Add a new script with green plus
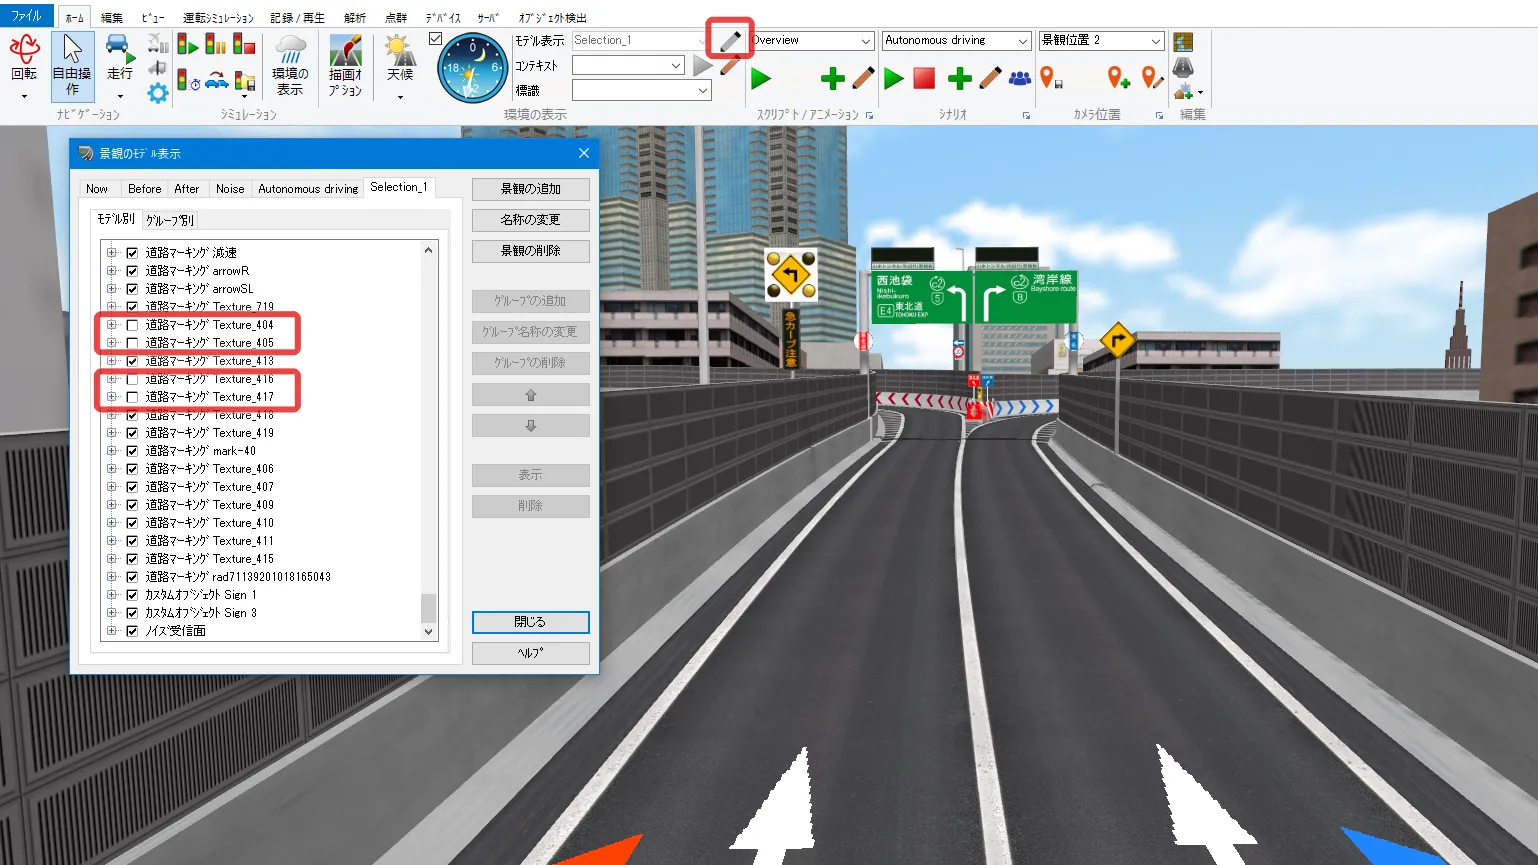The height and width of the screenshot is (865, 1538). (x=832, y=78)
